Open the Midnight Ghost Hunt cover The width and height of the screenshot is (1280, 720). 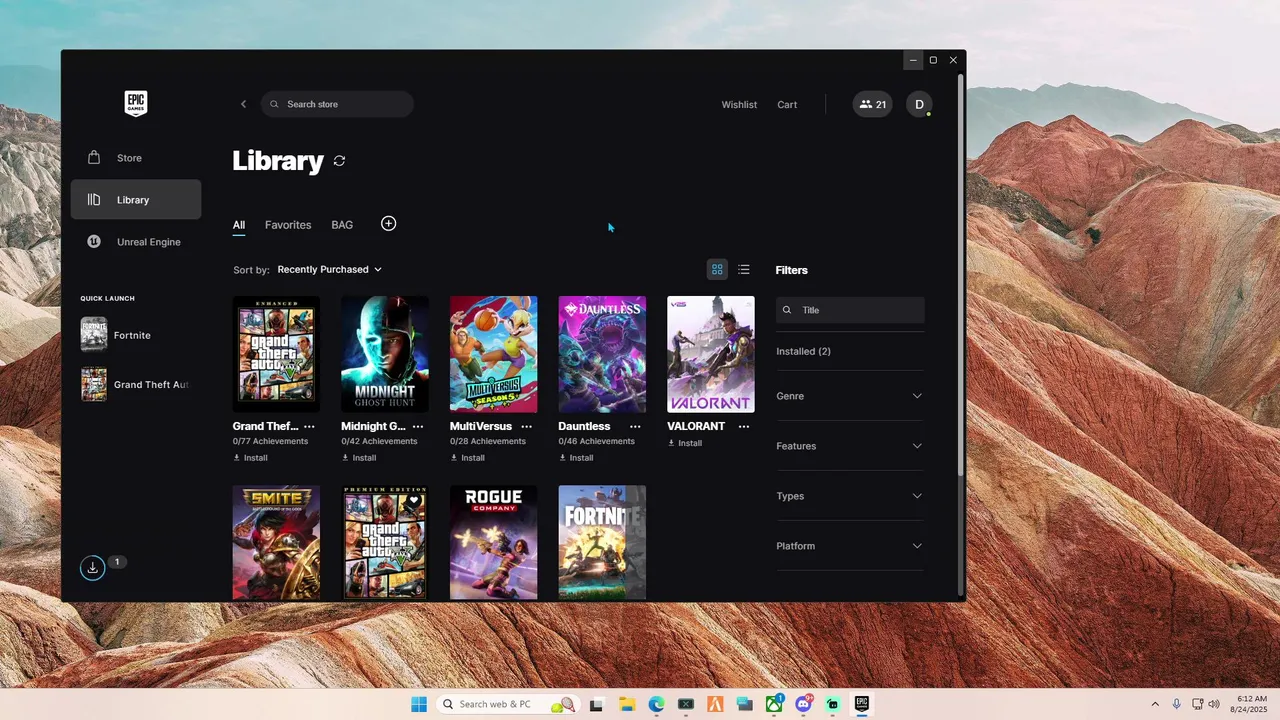coord(385,354)
